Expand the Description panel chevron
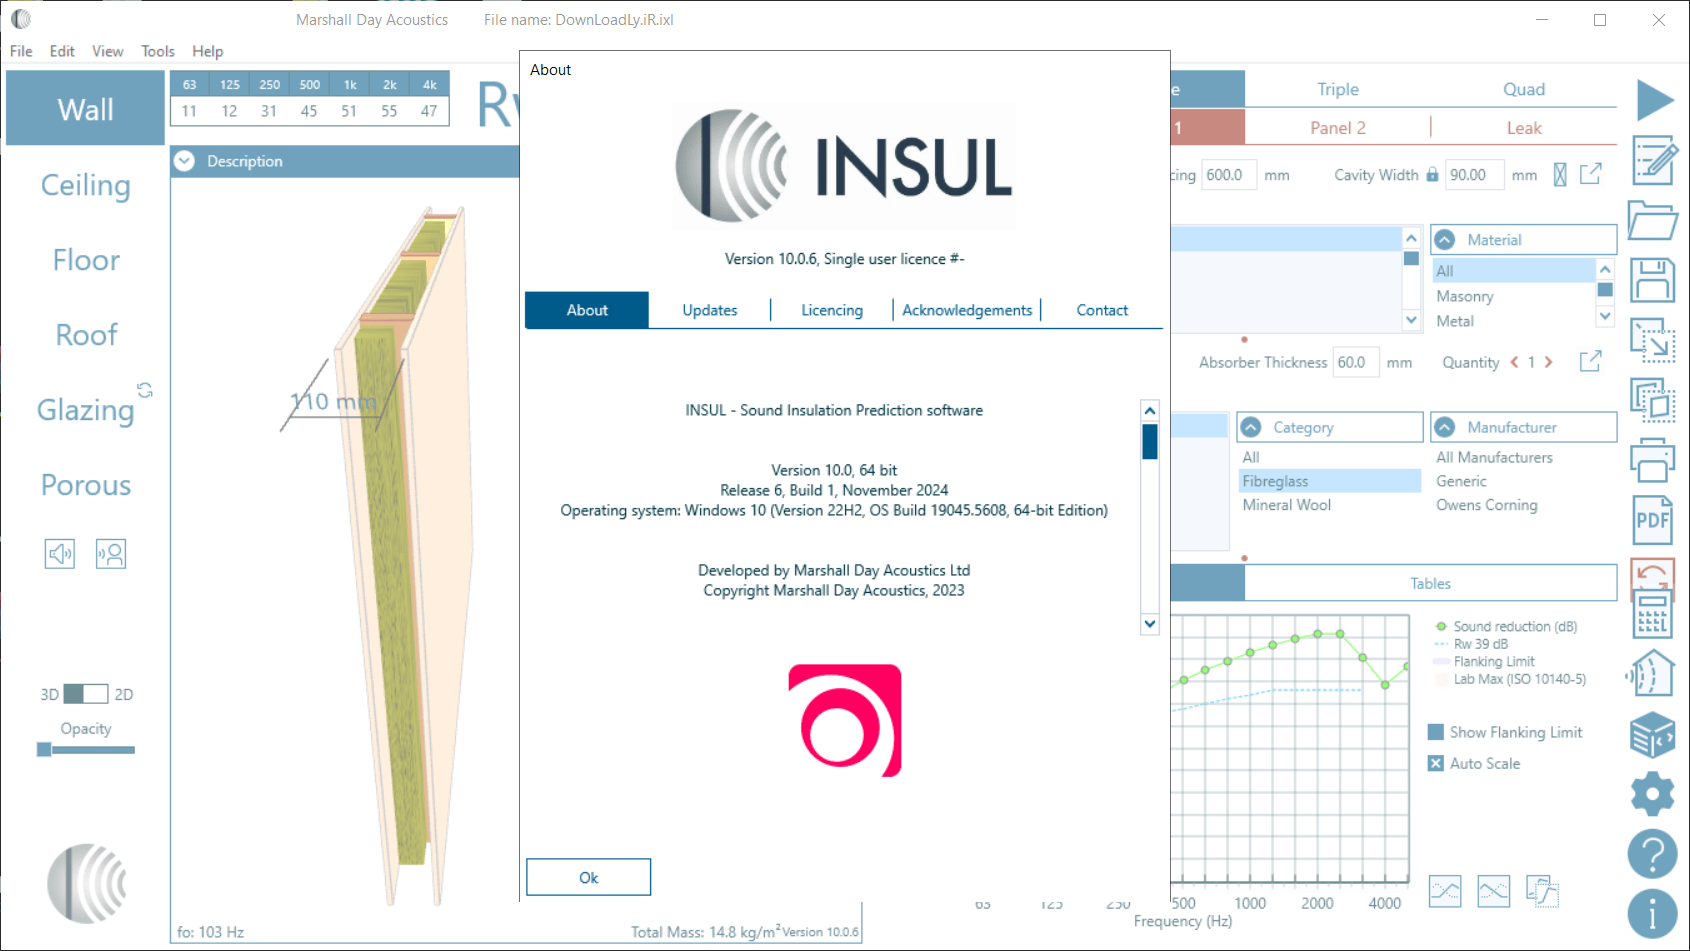 coord(184,161)
